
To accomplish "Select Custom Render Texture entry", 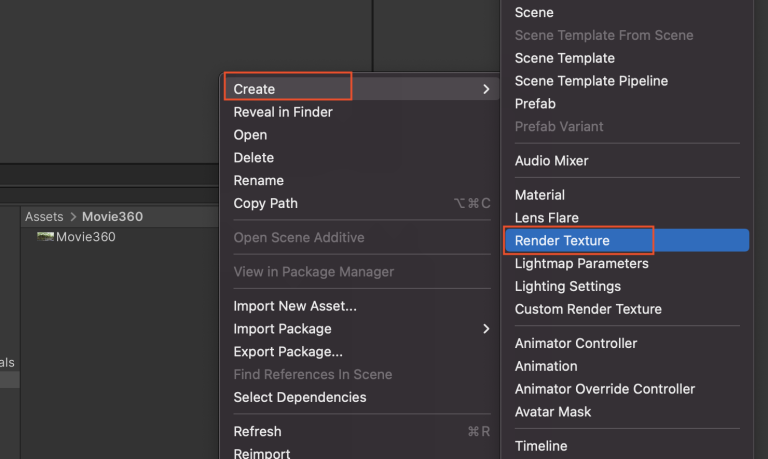I will (x=588, y=309).
